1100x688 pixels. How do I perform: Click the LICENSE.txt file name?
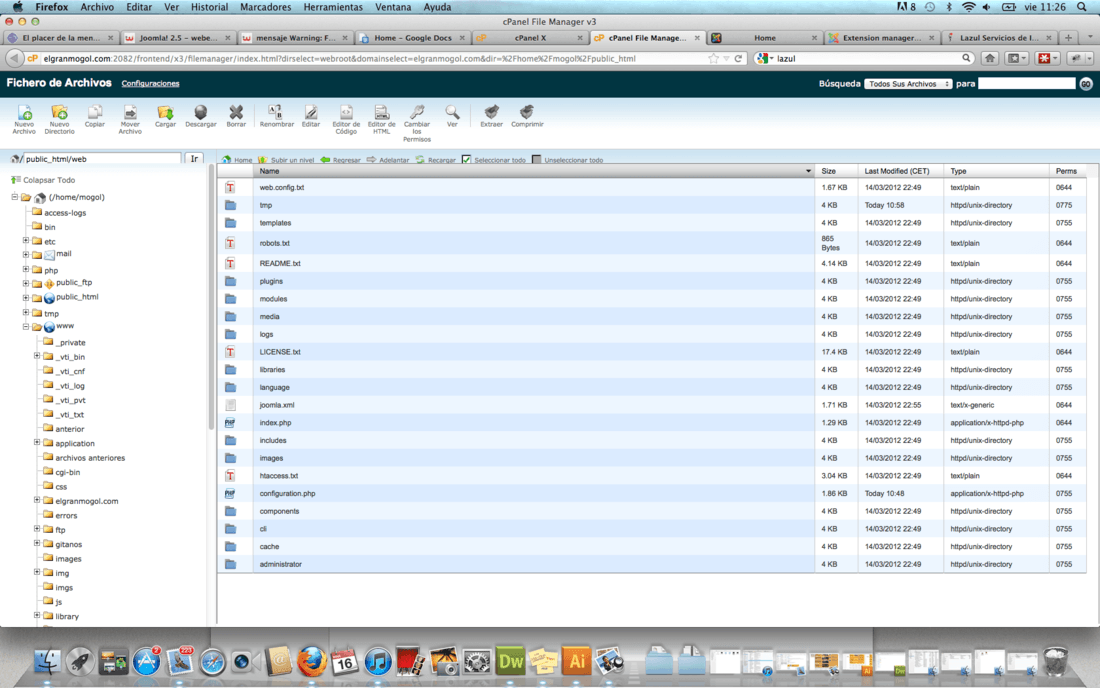pyautogui.click(x=280, y=352)
